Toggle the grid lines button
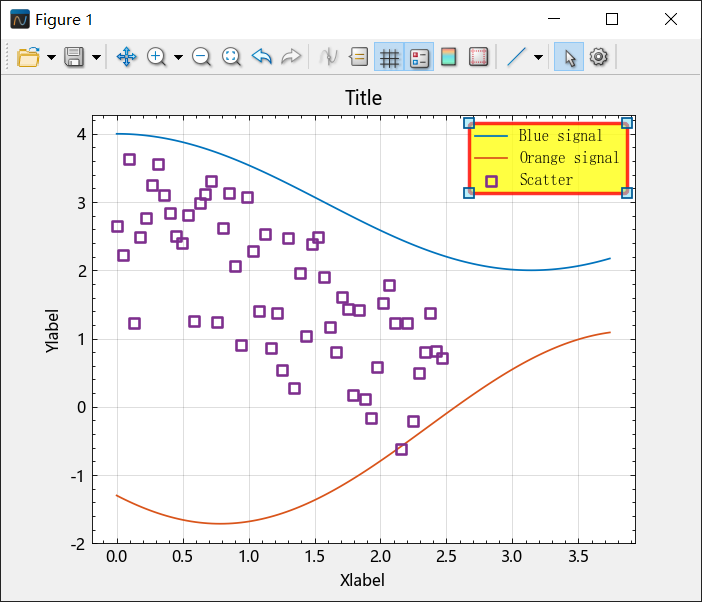The width and height of the screenshot is (702, 602). [389, 57]
